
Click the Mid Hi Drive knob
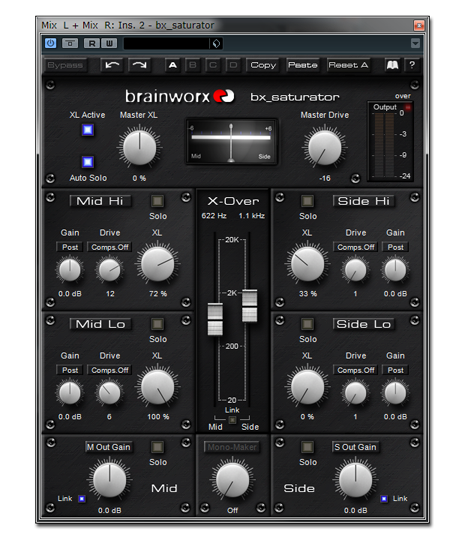pyautogui.click(x=110, y=270)
